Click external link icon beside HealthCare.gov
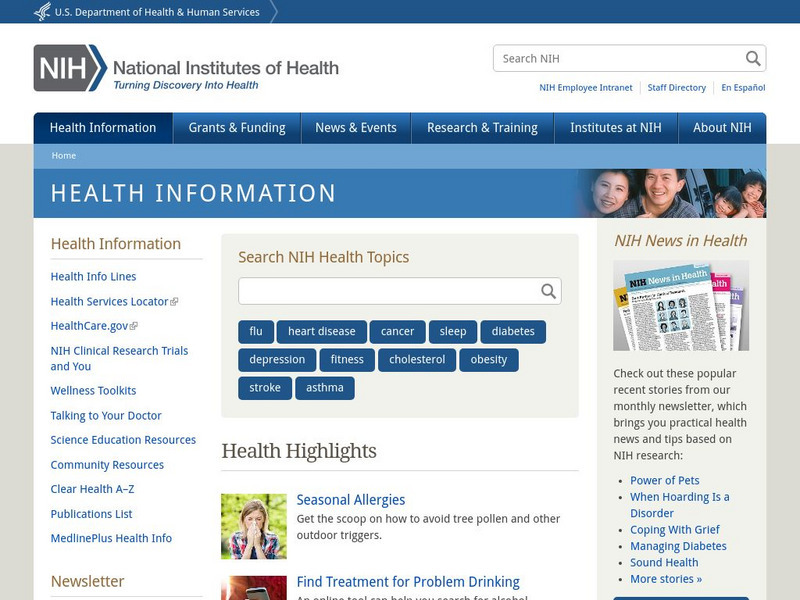 pos(134,326)
